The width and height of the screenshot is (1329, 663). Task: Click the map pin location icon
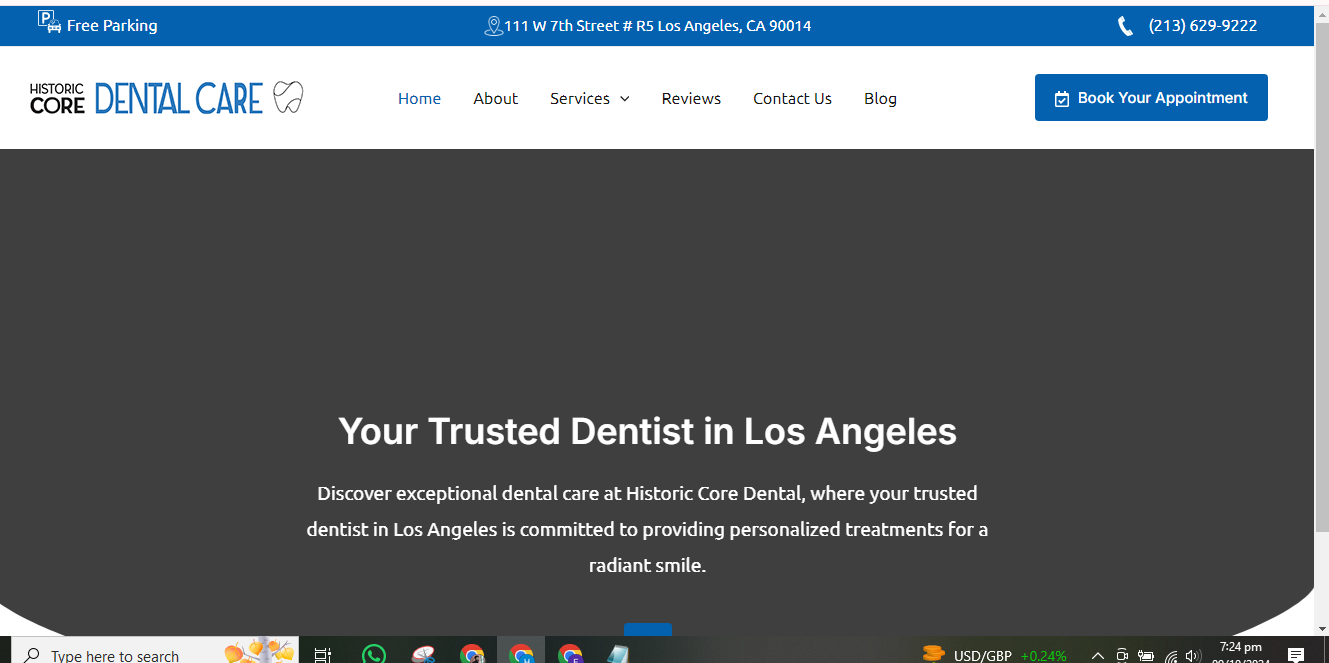(492, 26)
